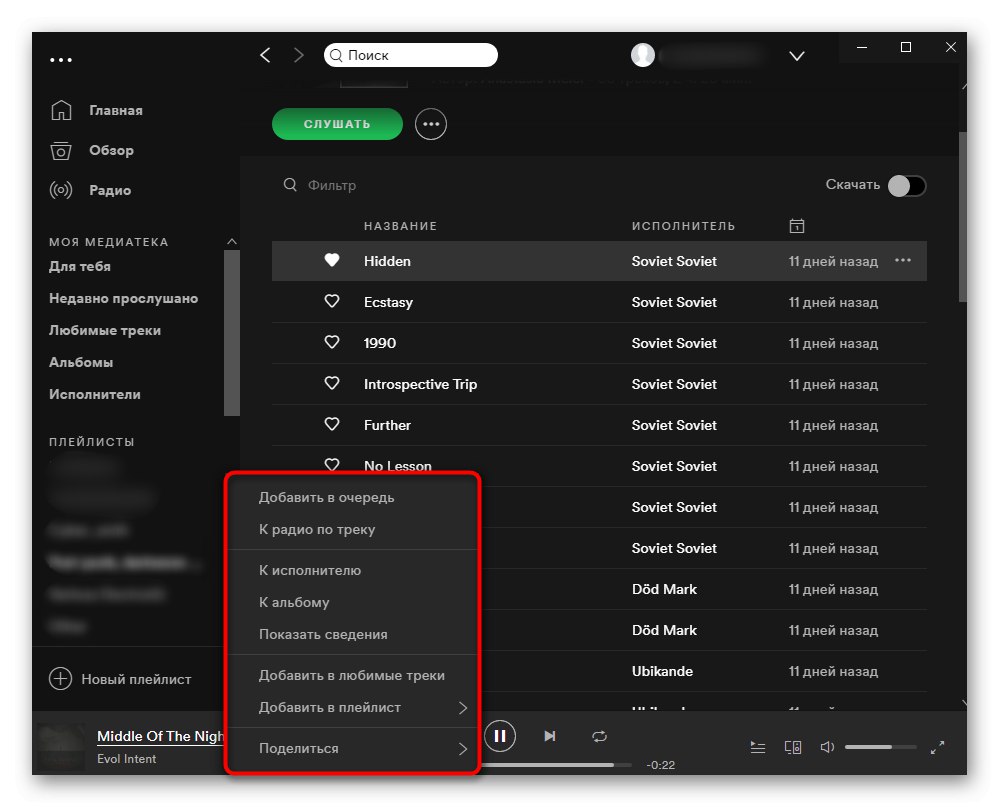Click the Фильтр filter field
The width and height of the screenshot is (999, 807).
[x=331, y=185]
